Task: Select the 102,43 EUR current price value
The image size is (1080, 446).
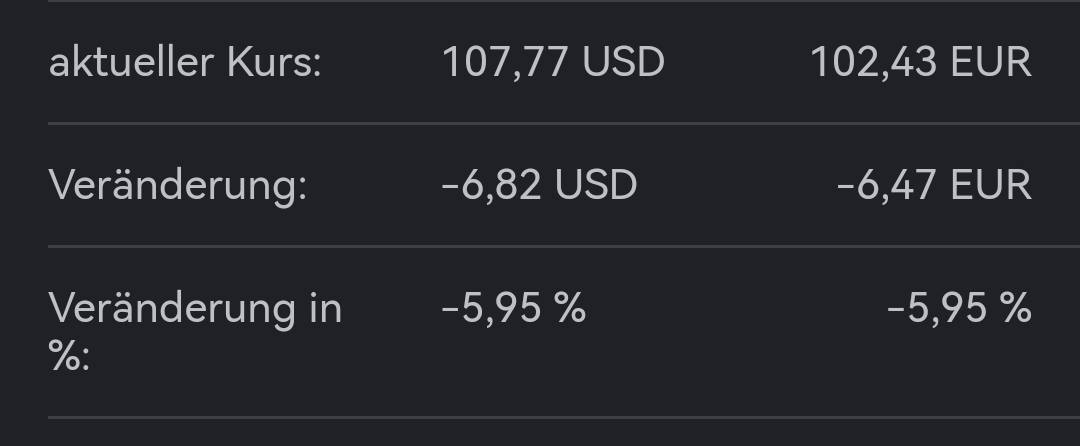Action: tap(920, 63)
